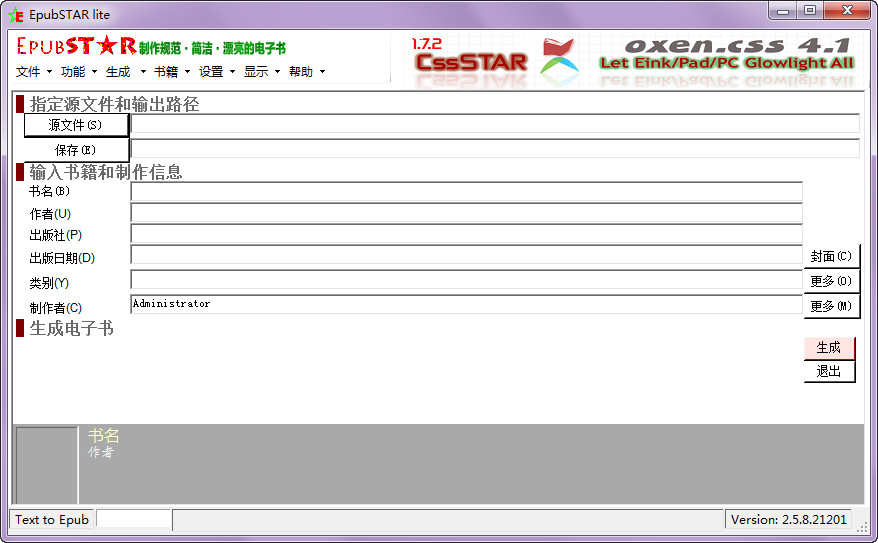This screenshot has height=543, width=878.
Task: Expand arrow beside 生成 in the menu bar
Action: 143,72
